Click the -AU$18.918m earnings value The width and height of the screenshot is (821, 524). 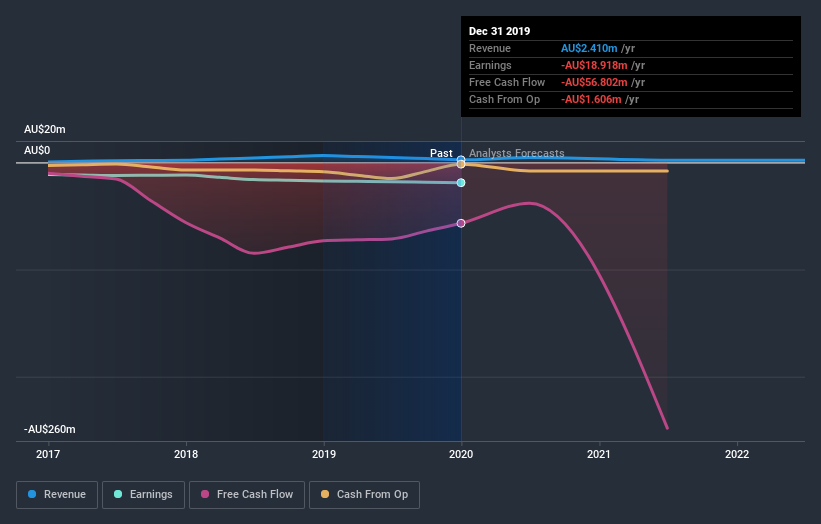pos(594,65)
